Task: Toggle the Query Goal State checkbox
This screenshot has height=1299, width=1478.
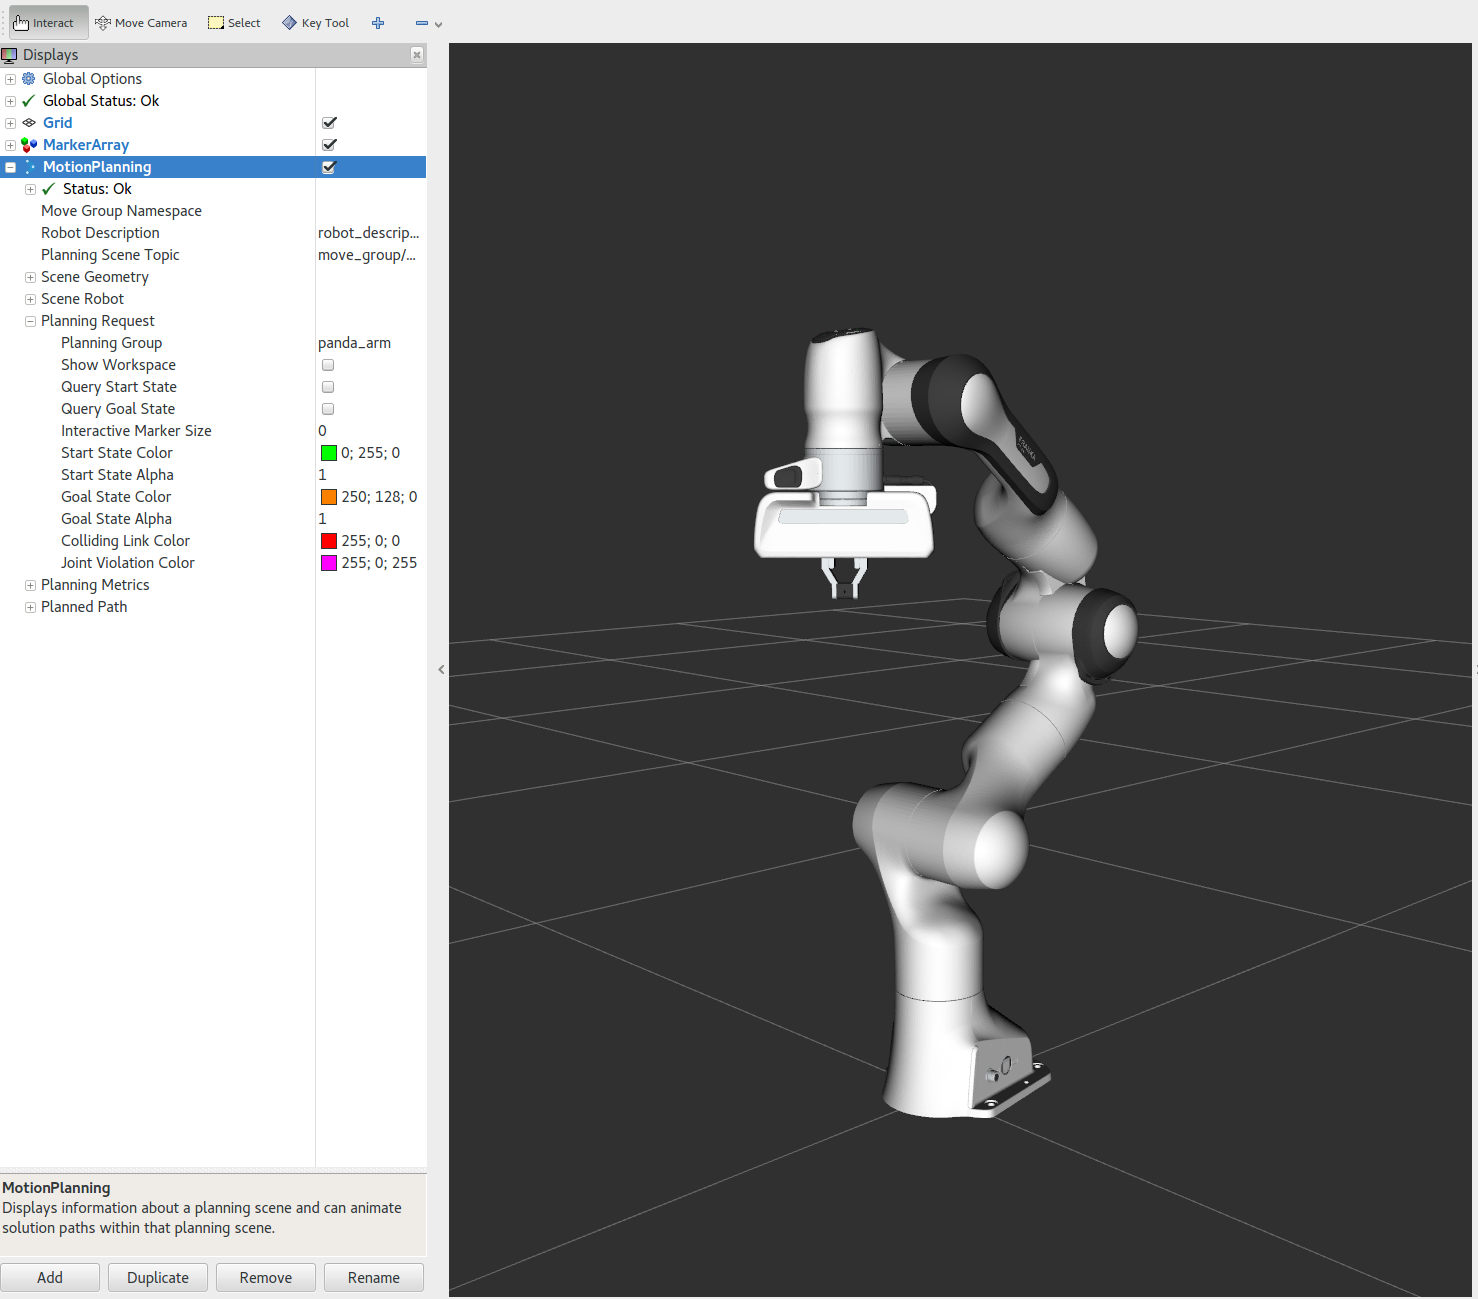Action: point(328,409)
